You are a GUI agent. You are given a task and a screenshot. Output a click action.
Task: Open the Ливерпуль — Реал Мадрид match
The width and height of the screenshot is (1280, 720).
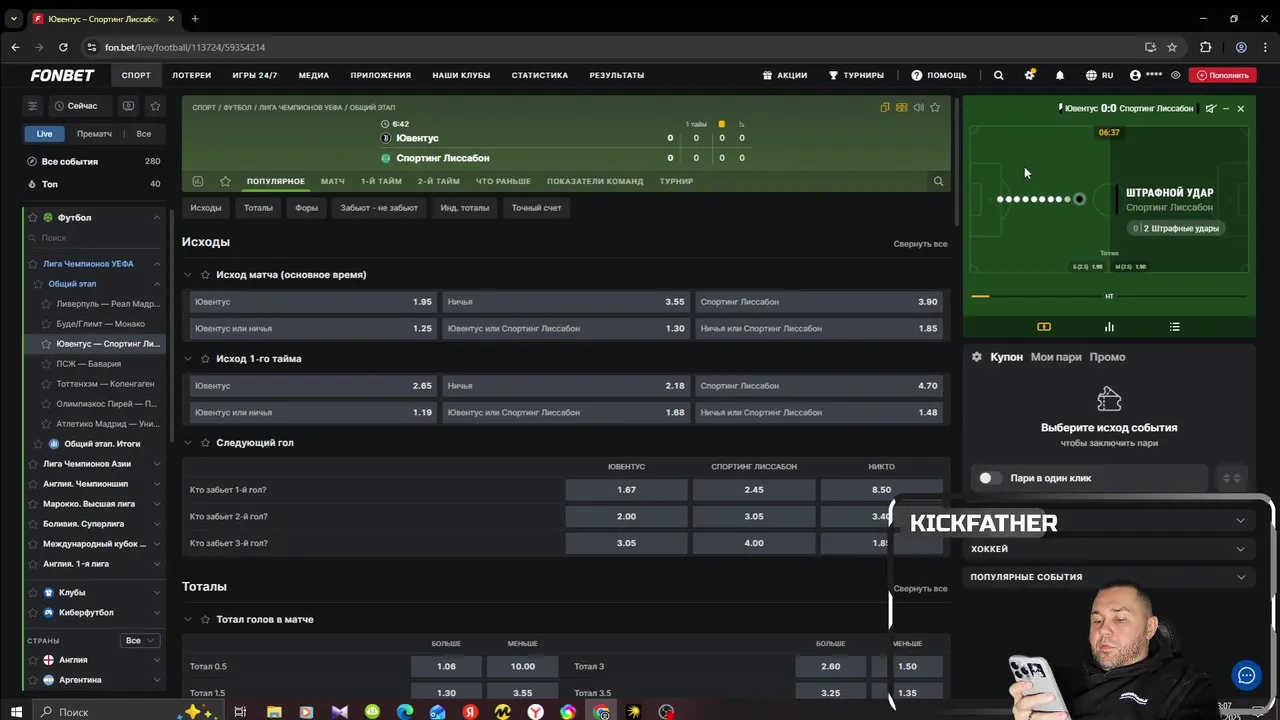point(107,304)
